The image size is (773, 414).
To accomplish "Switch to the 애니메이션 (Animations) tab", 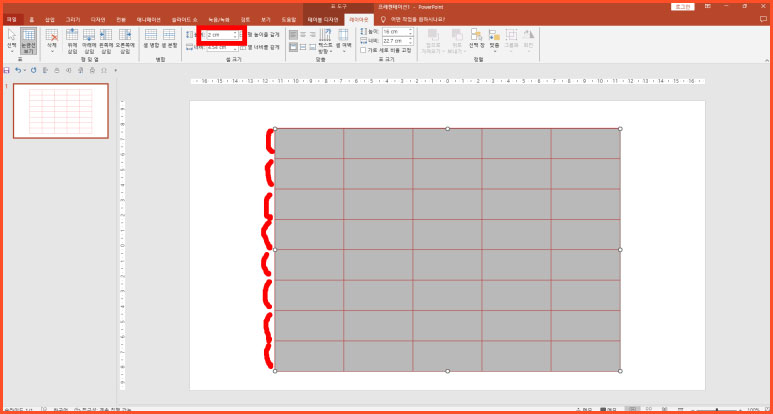I will pos(148,20).
